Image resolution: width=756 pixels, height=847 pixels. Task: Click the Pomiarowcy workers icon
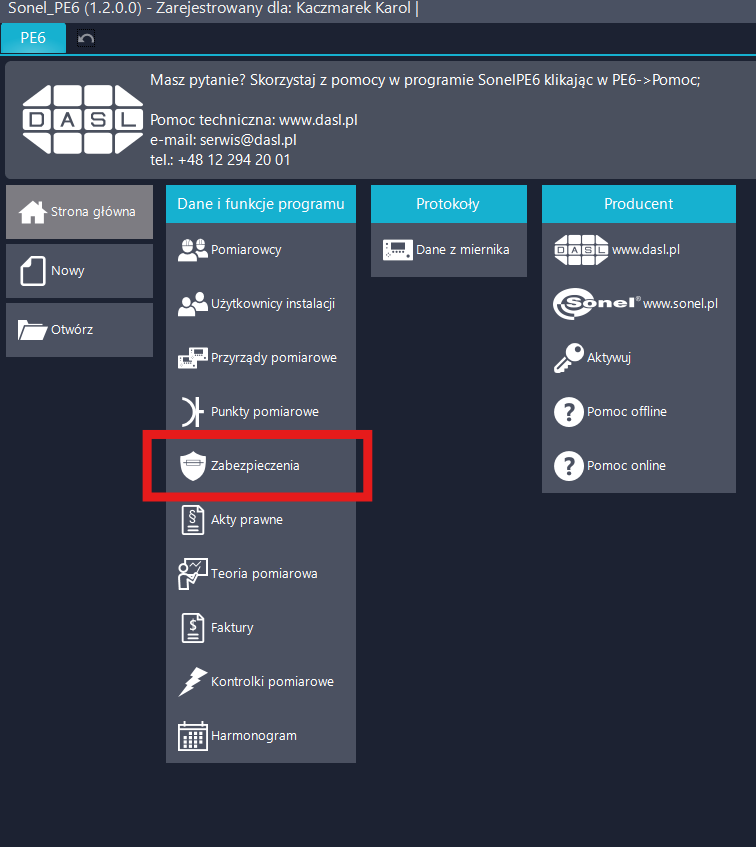tap(192, 250)
